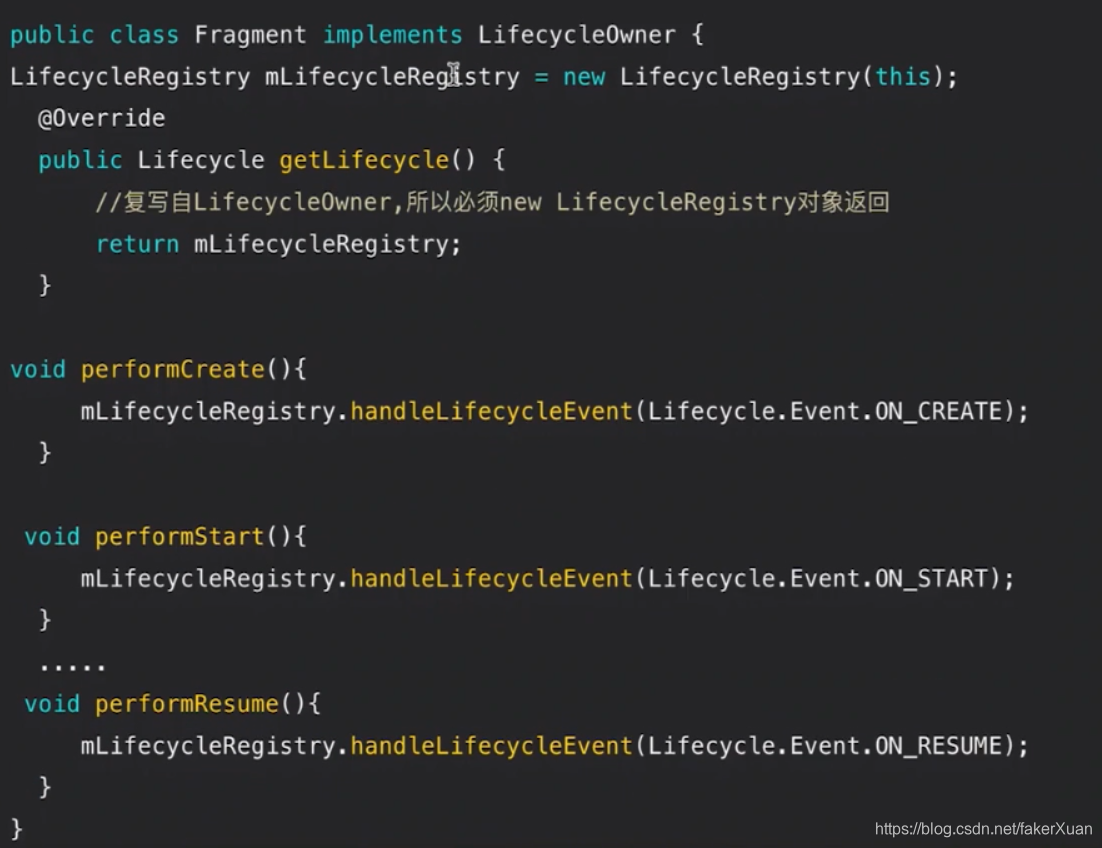The image size is (1102, 848).
Task: Click the "ON_START" constant
Action: pyautogui.click(x=931, y=578)
